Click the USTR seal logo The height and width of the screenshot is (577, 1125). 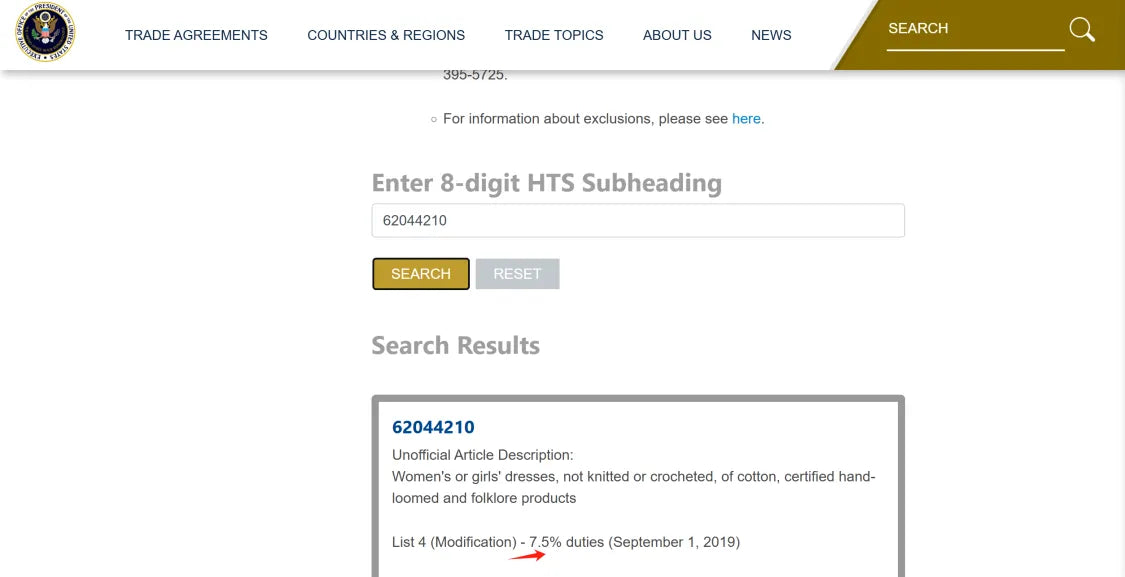tap(45, 32)
